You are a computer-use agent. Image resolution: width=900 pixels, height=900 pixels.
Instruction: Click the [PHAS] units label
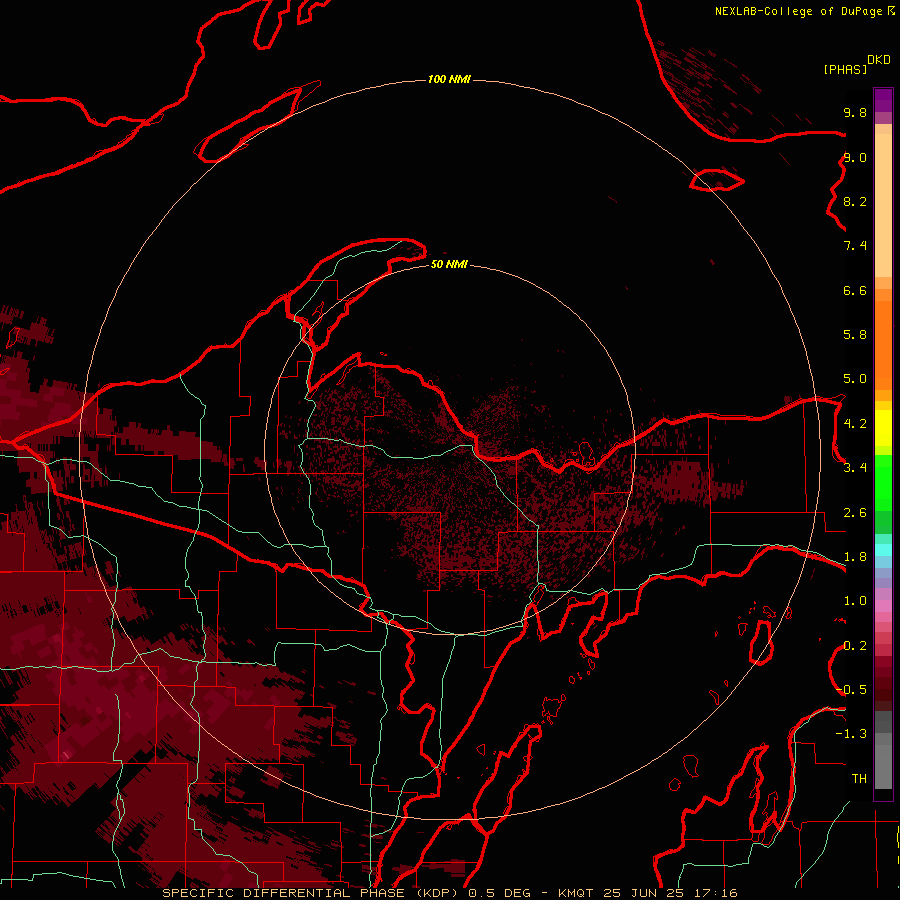click(x=845, y=69)
